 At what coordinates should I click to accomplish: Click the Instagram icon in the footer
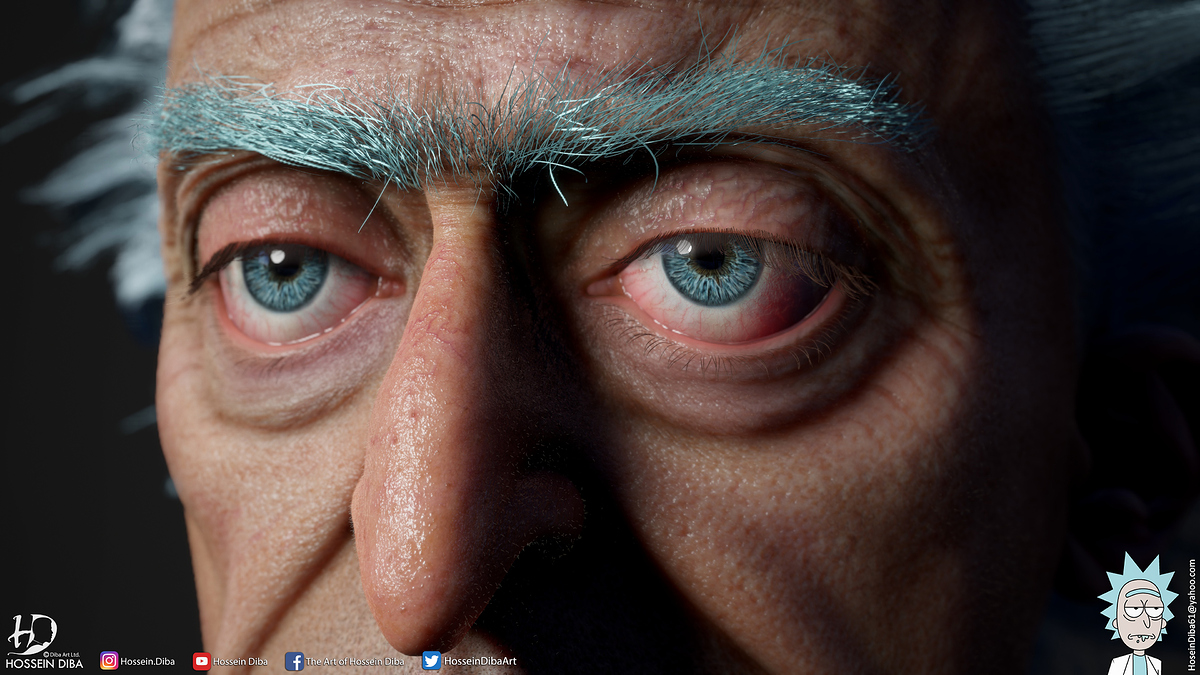[x=109, y=661]
